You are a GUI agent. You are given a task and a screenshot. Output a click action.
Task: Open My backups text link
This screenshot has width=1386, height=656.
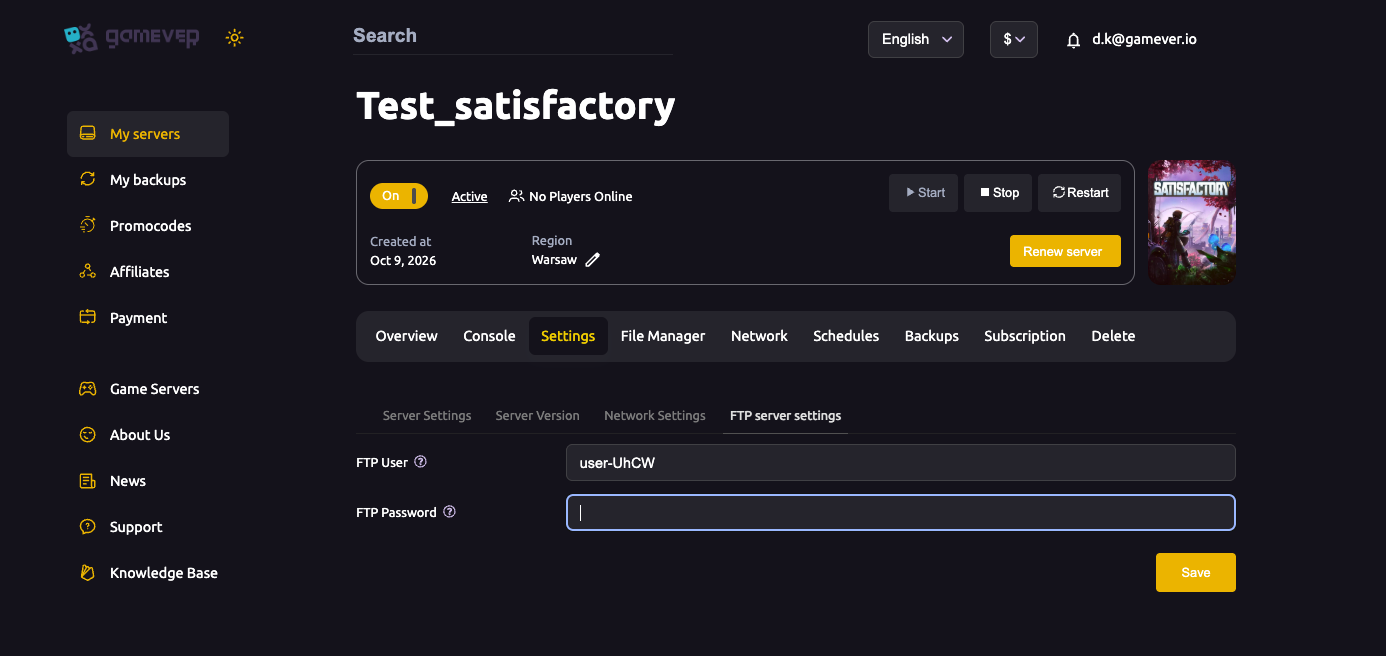[148, 180]
